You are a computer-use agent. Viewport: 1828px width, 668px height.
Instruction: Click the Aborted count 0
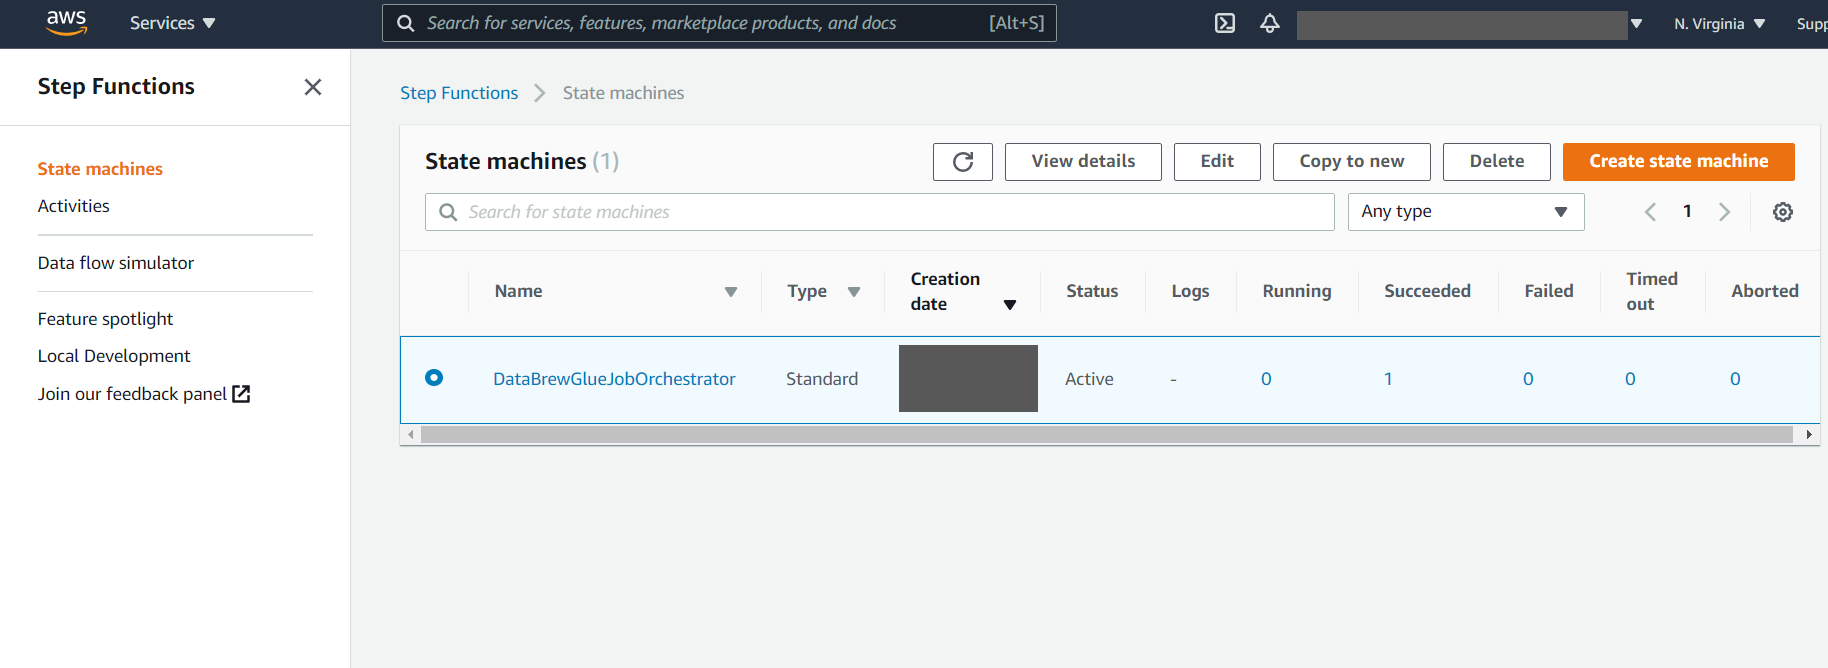1735,379
